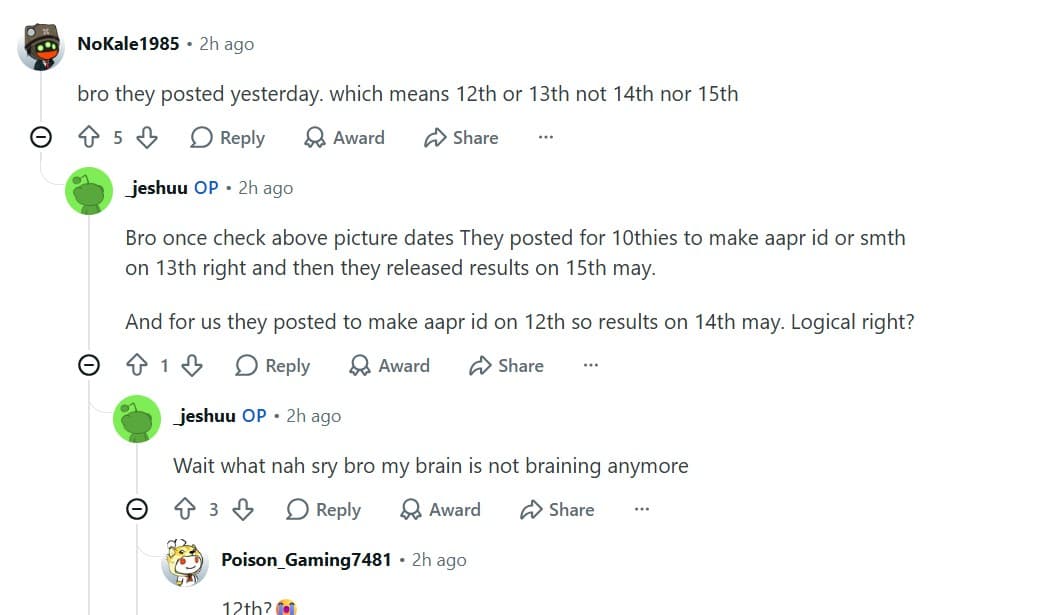Viewport: 1038px width, 615px height.
Task: Downvote NoKale1985's comment
Action: pyautogui.click(x=146, y=138)
